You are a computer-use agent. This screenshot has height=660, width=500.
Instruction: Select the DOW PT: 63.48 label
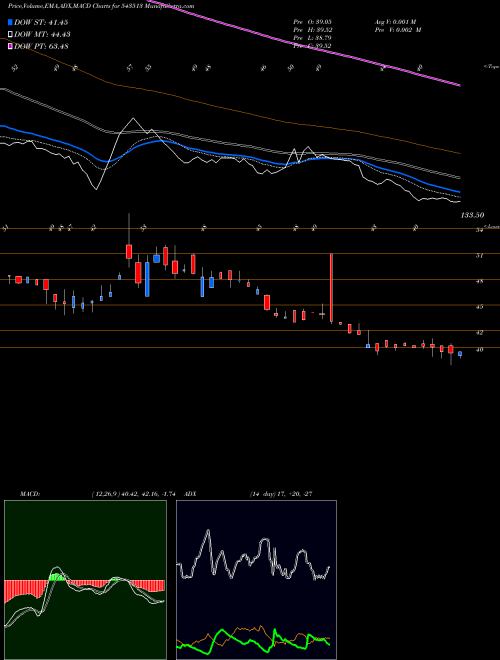pos(41,46)
